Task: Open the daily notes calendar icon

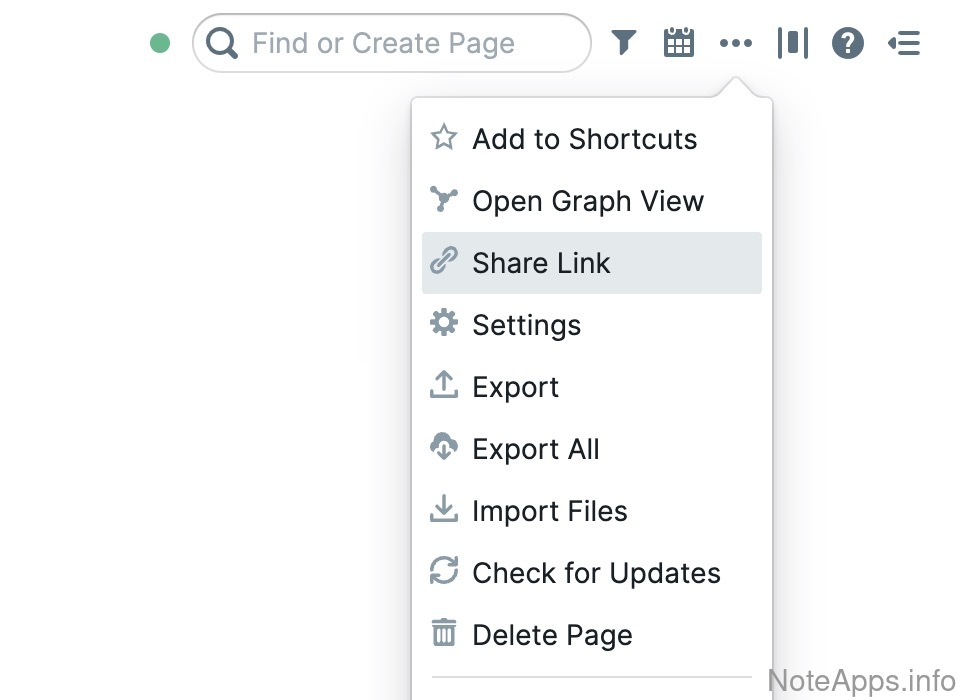Action: click(679, 43)
